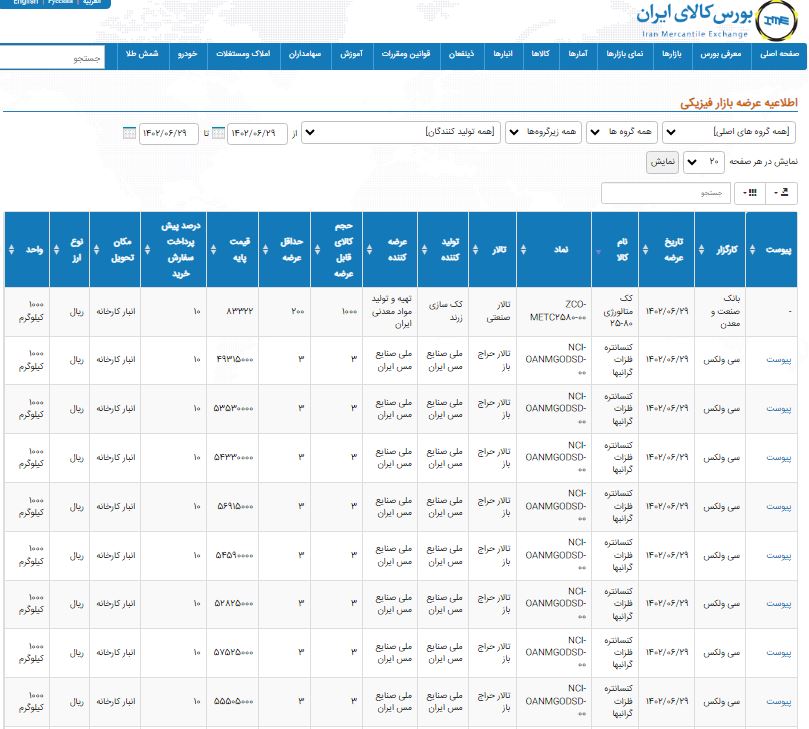
Task: Open پیوست link for the ۴۹۳۱۵۰۰۰ price row
Action: coord(779,360)
